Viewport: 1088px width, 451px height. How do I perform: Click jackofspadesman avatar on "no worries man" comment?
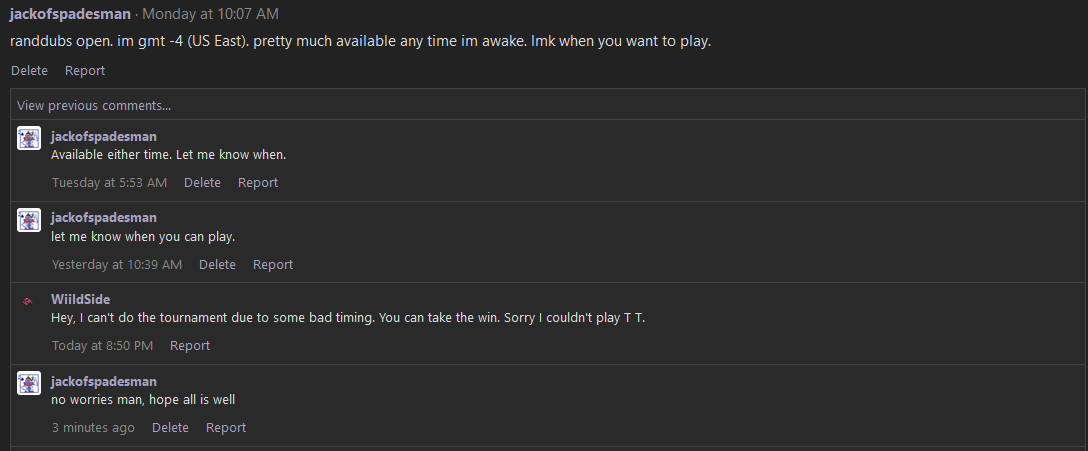(x=29, y=383)
